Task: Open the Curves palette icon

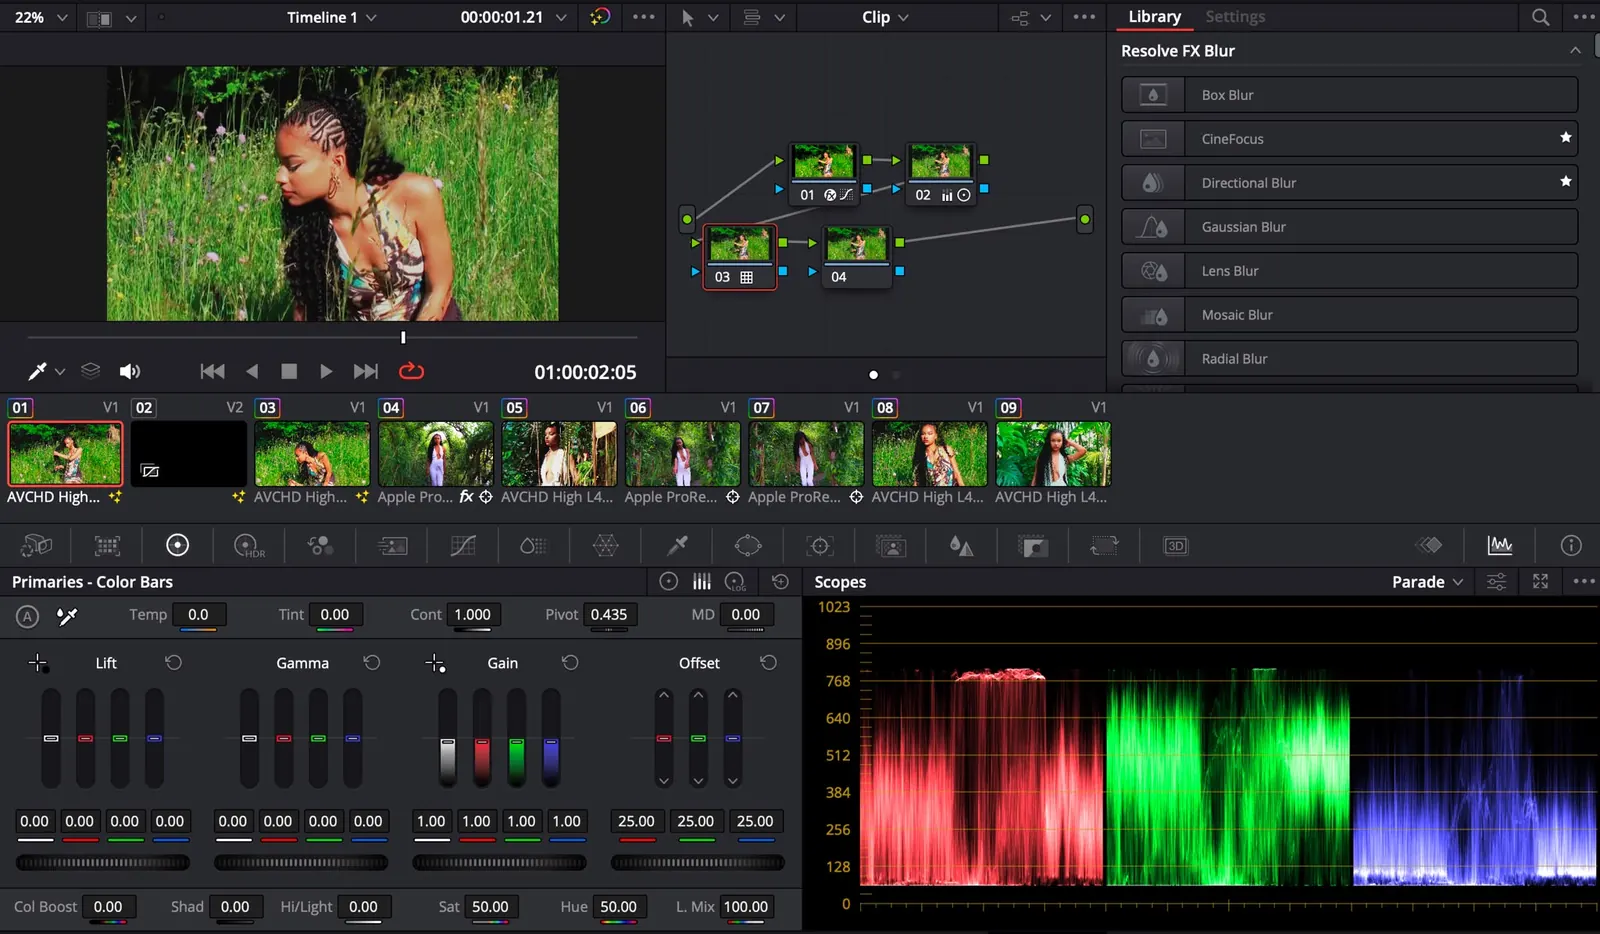Action: point(463,546)
